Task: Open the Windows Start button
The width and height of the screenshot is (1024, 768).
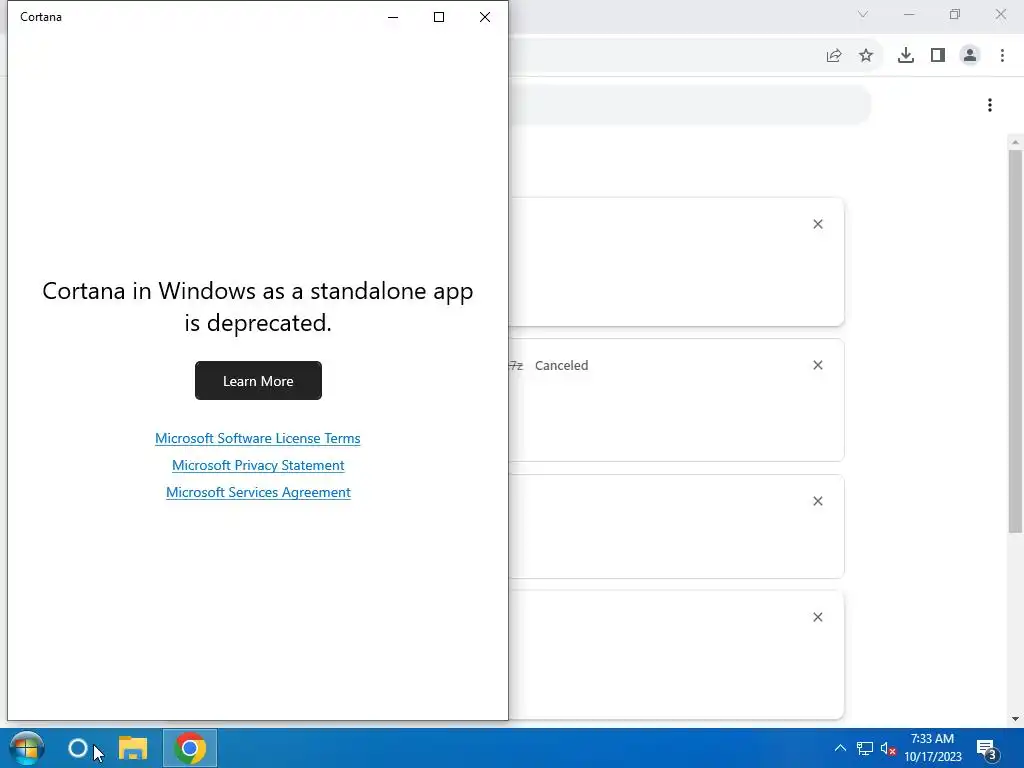Action: click(x=27, y=748)
